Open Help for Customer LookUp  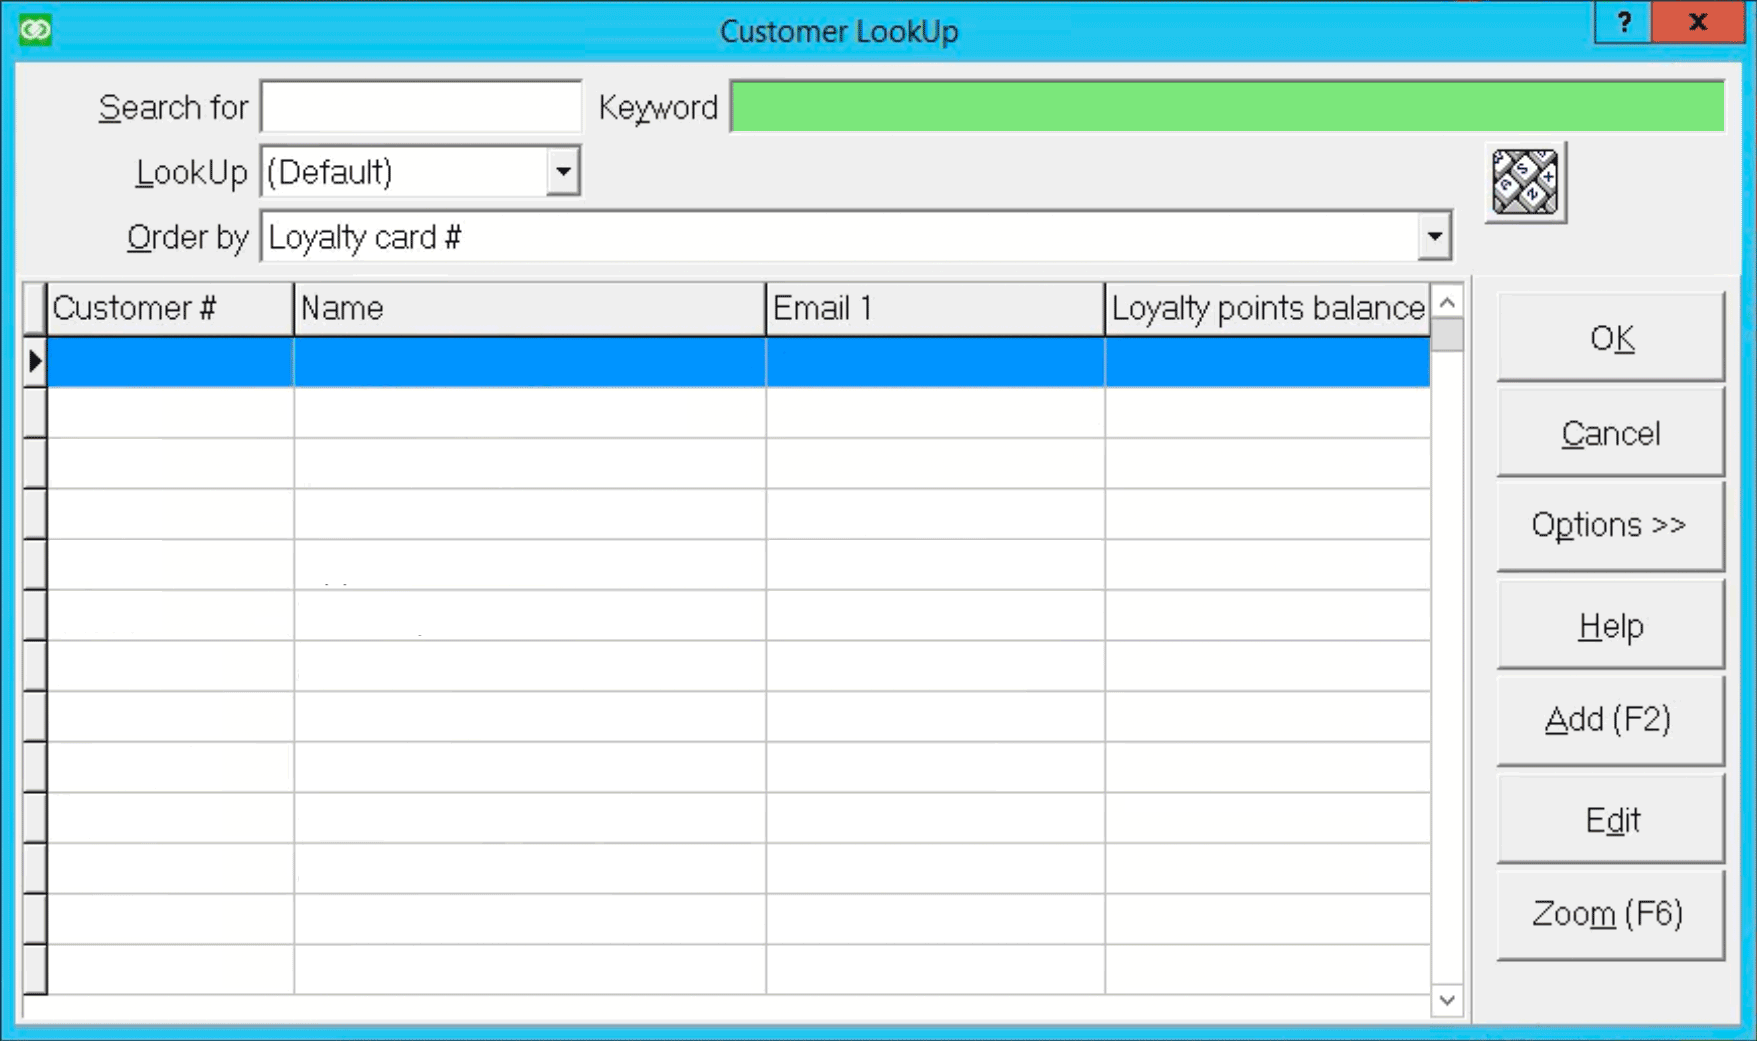[1609, 624]
